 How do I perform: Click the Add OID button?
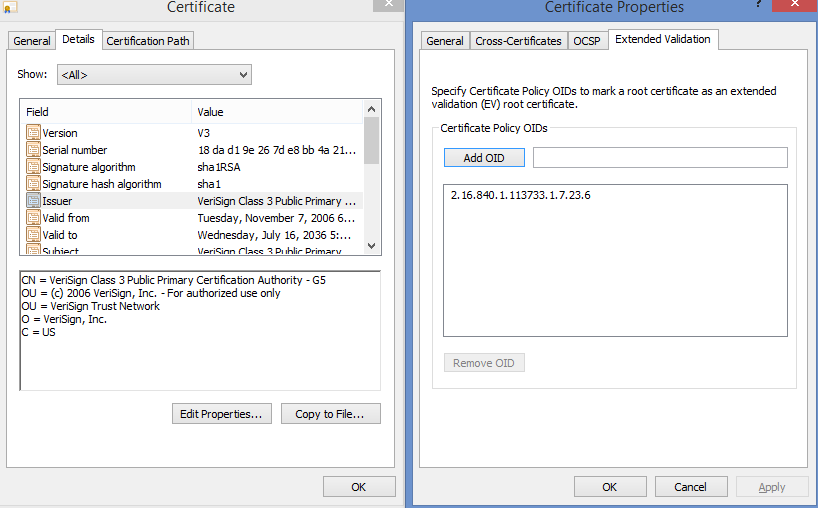(484, 158)
